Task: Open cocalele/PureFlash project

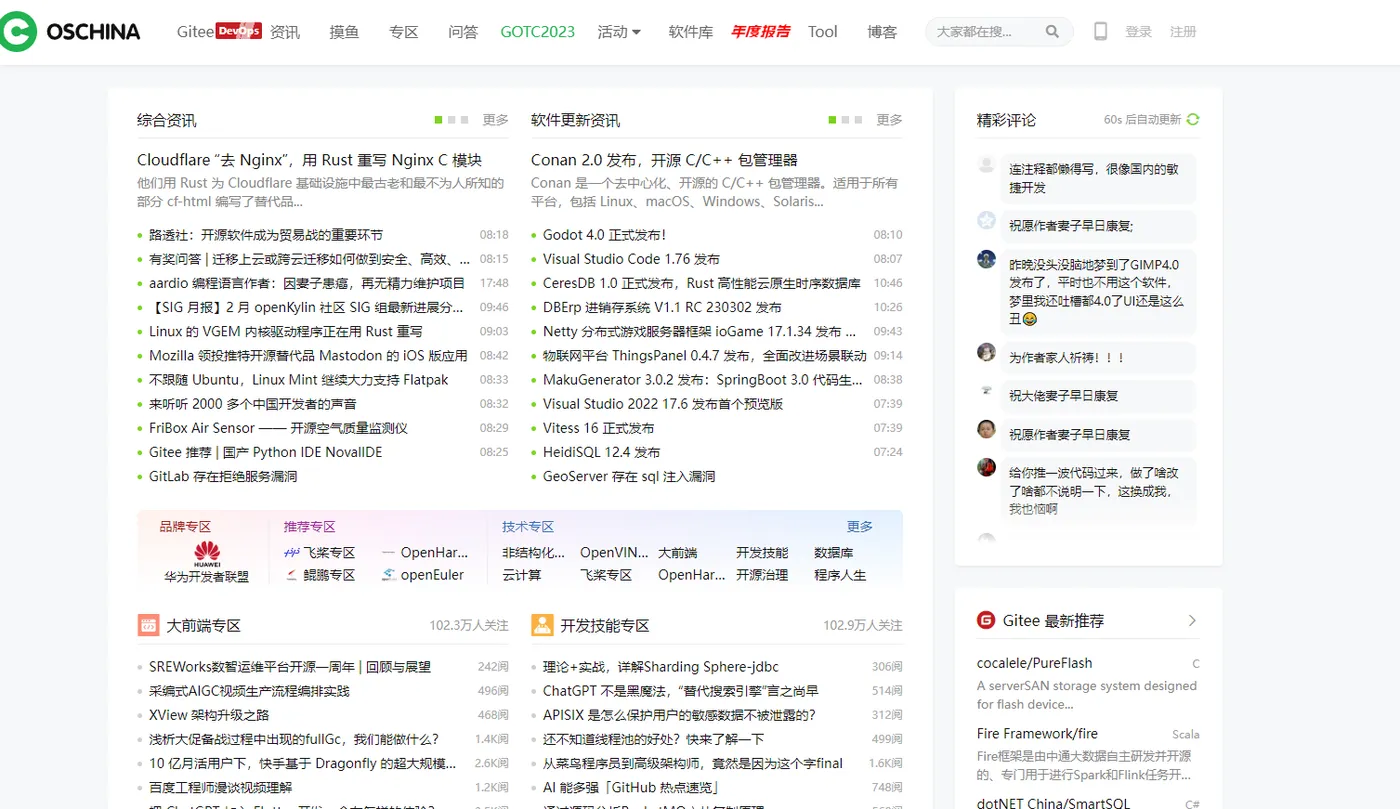Action: point(1034,663)
